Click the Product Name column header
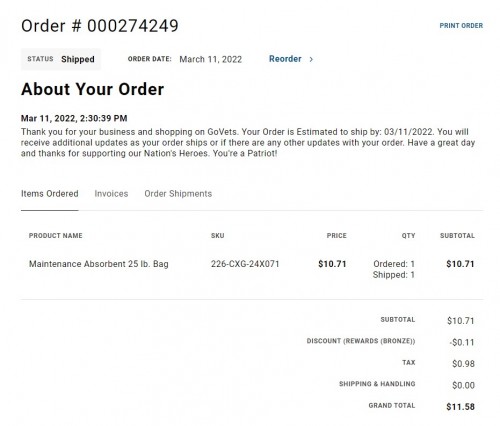This screenshot has height=426, width=500. click(56, 236)
